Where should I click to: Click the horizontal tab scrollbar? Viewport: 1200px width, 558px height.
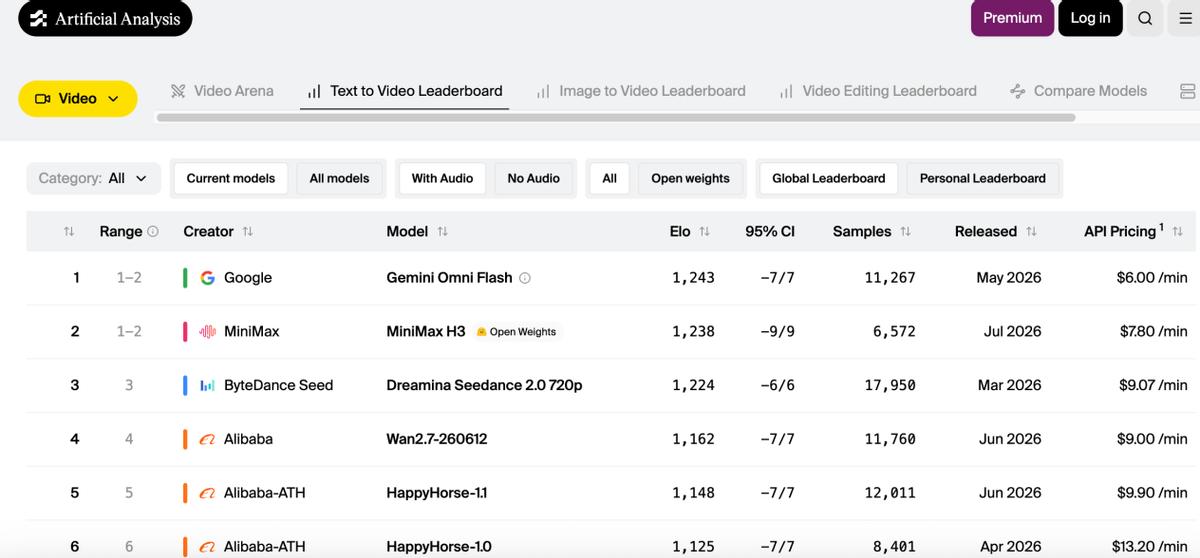(x=616, y=118)
